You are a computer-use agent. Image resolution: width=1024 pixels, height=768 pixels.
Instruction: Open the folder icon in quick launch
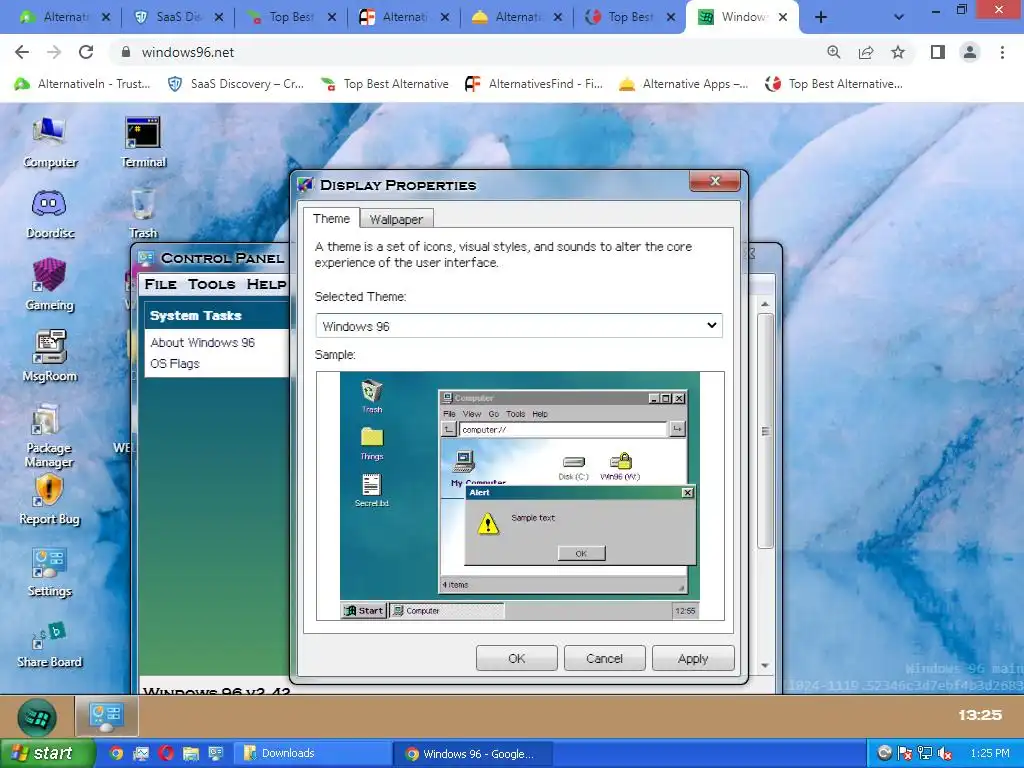(x=191, y=753)
